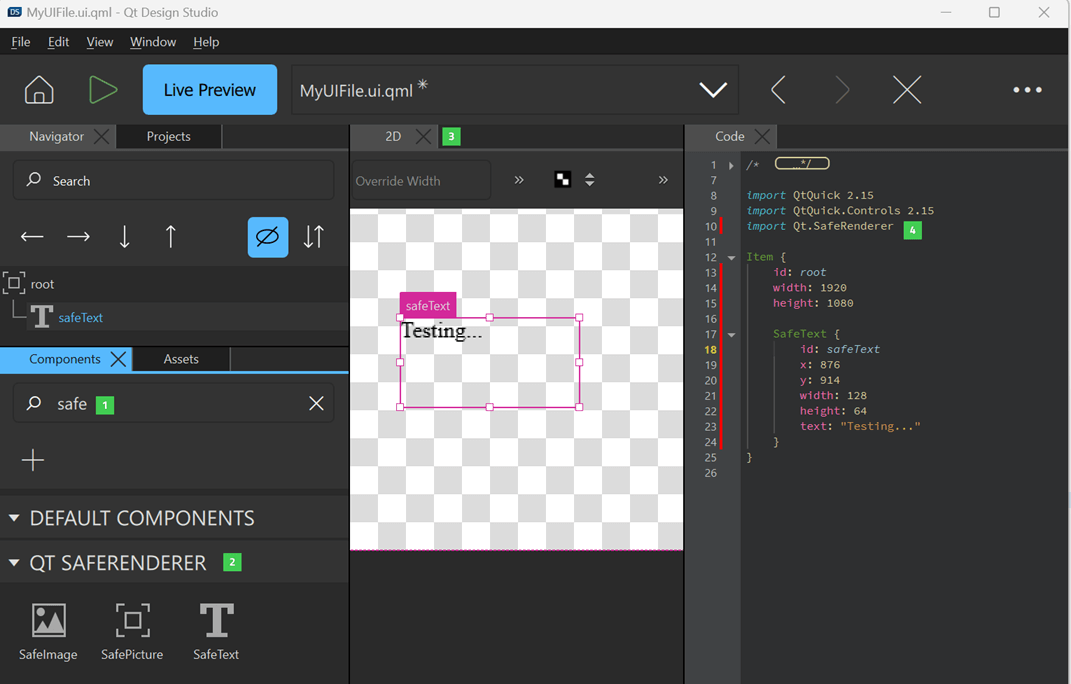Screen dimensions: 1071x684
Task: Open the MyUIFile.ui.qml document dropdown
Action: click(712, 90)
